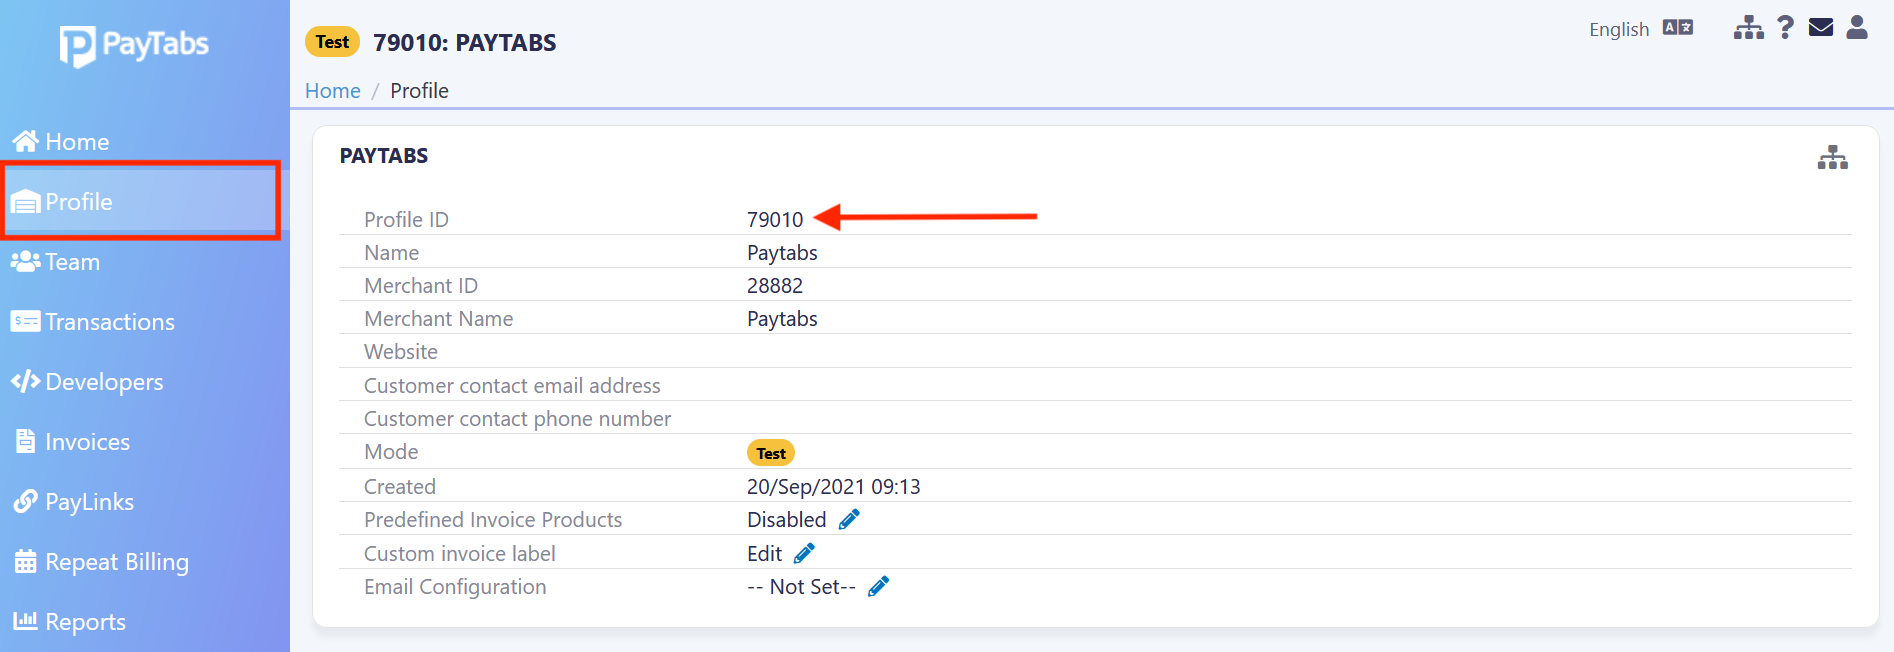Edit Email Configuration pencil icon

pyautogui.click(x=878, y=586)
